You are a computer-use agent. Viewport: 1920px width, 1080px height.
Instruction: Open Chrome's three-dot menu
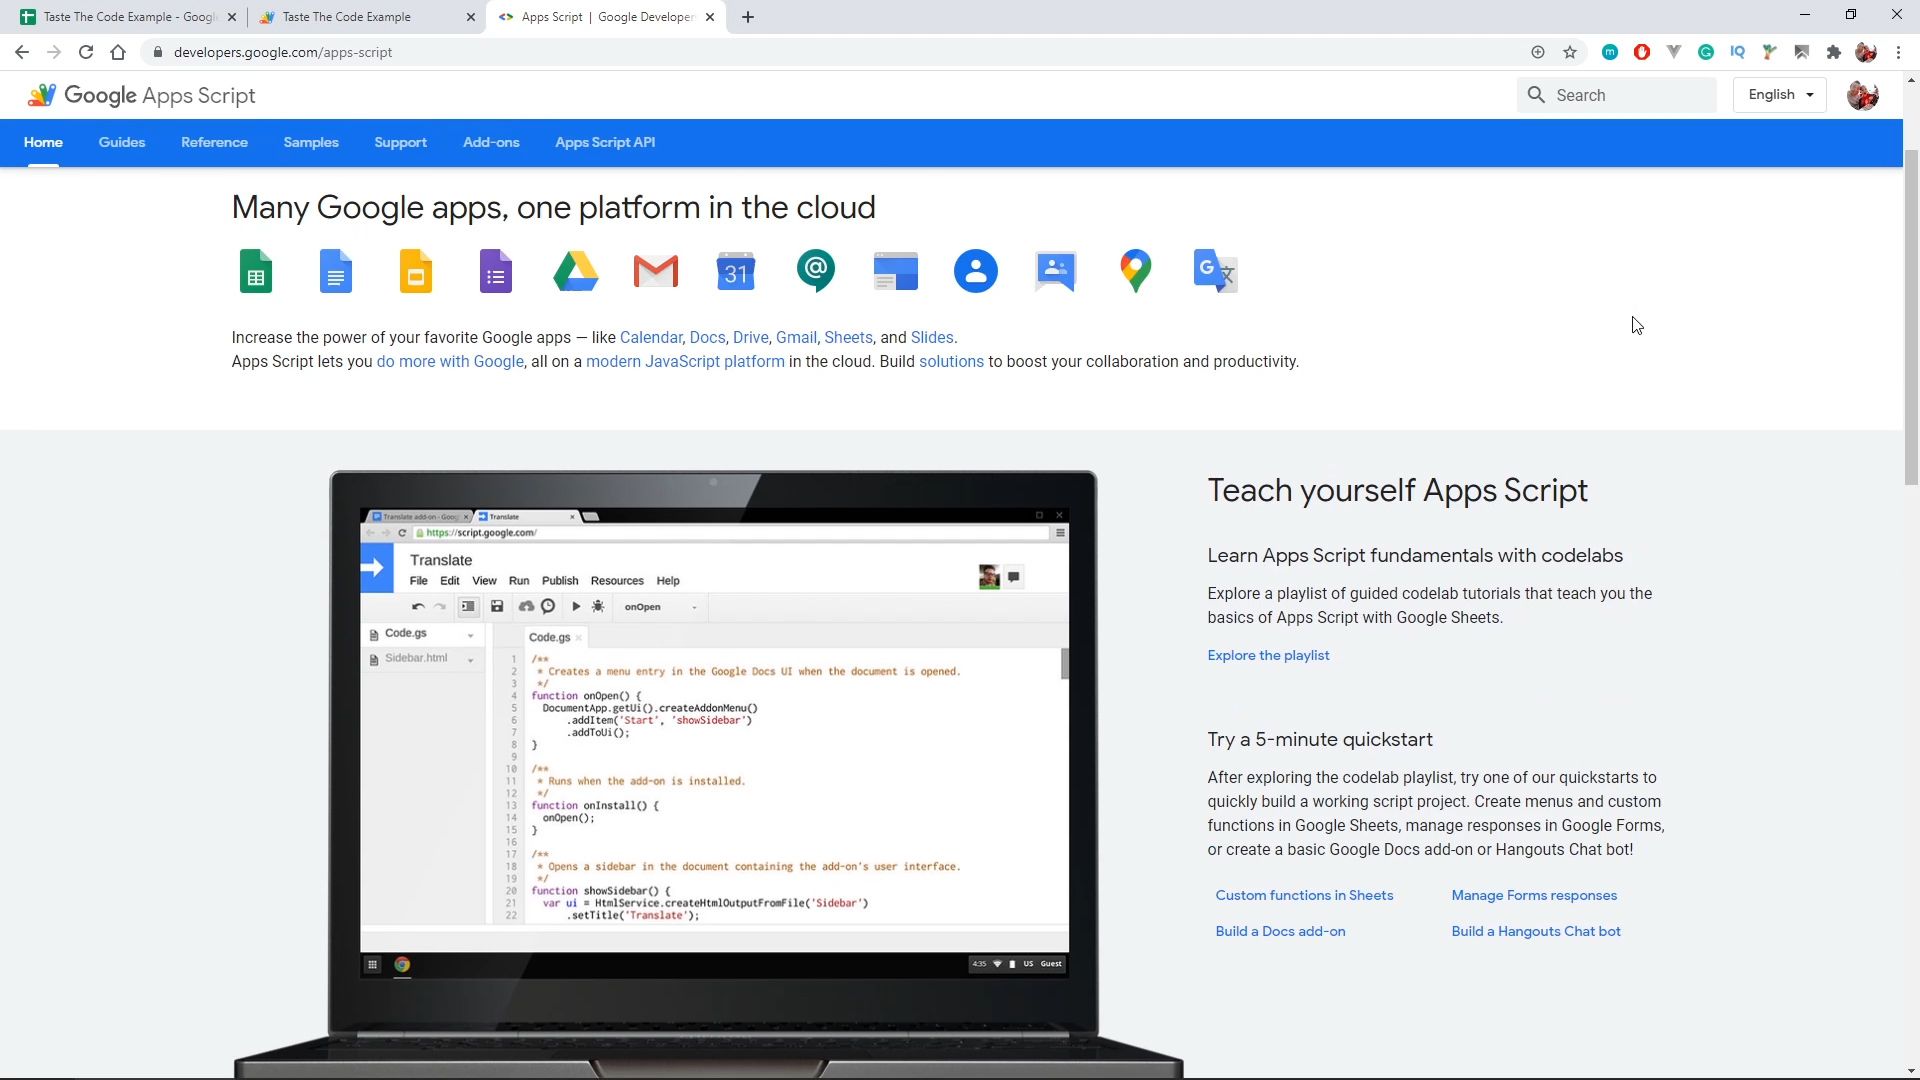[x=1898, y=52]
